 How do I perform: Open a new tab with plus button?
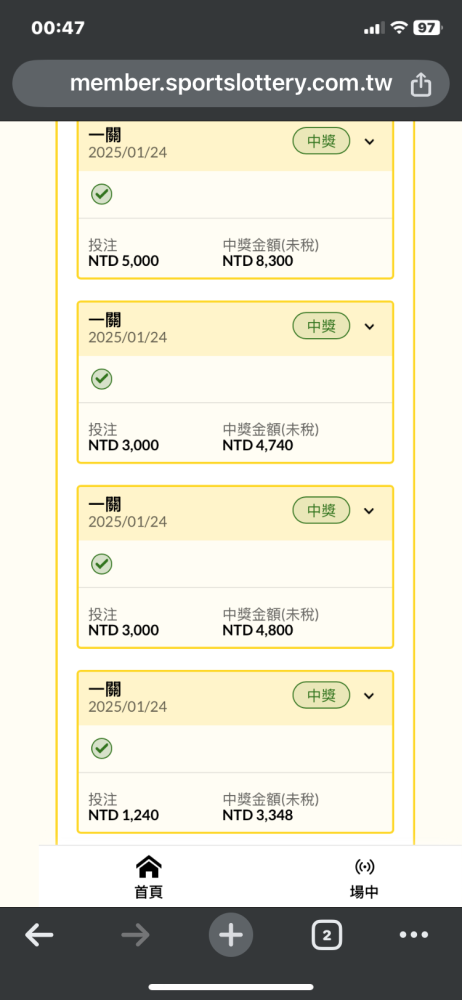(231, 936)
